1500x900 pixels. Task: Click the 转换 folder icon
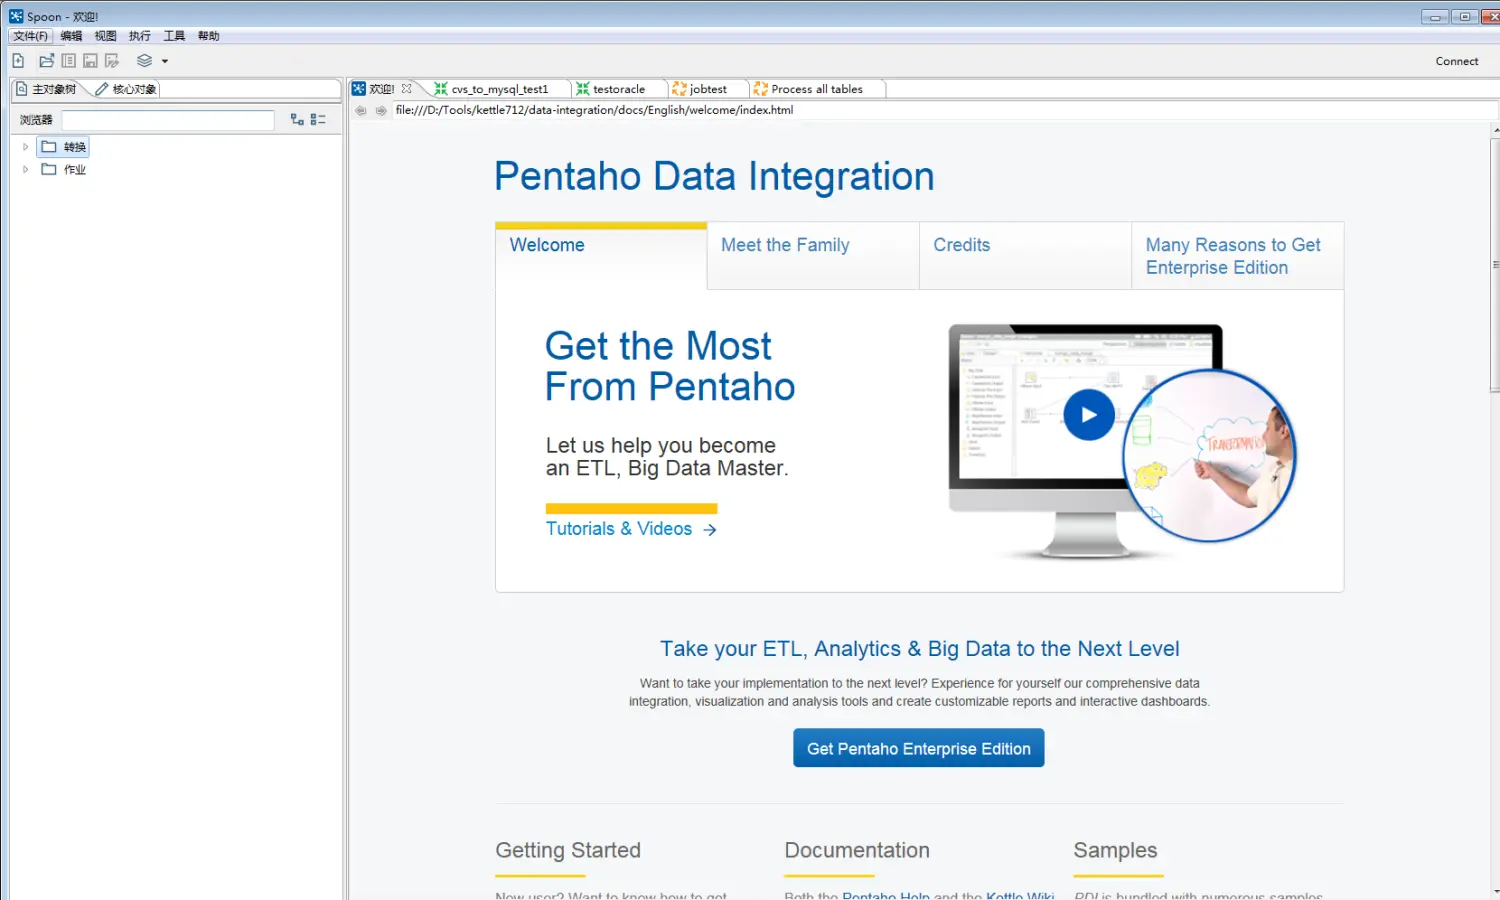point(49,147)
